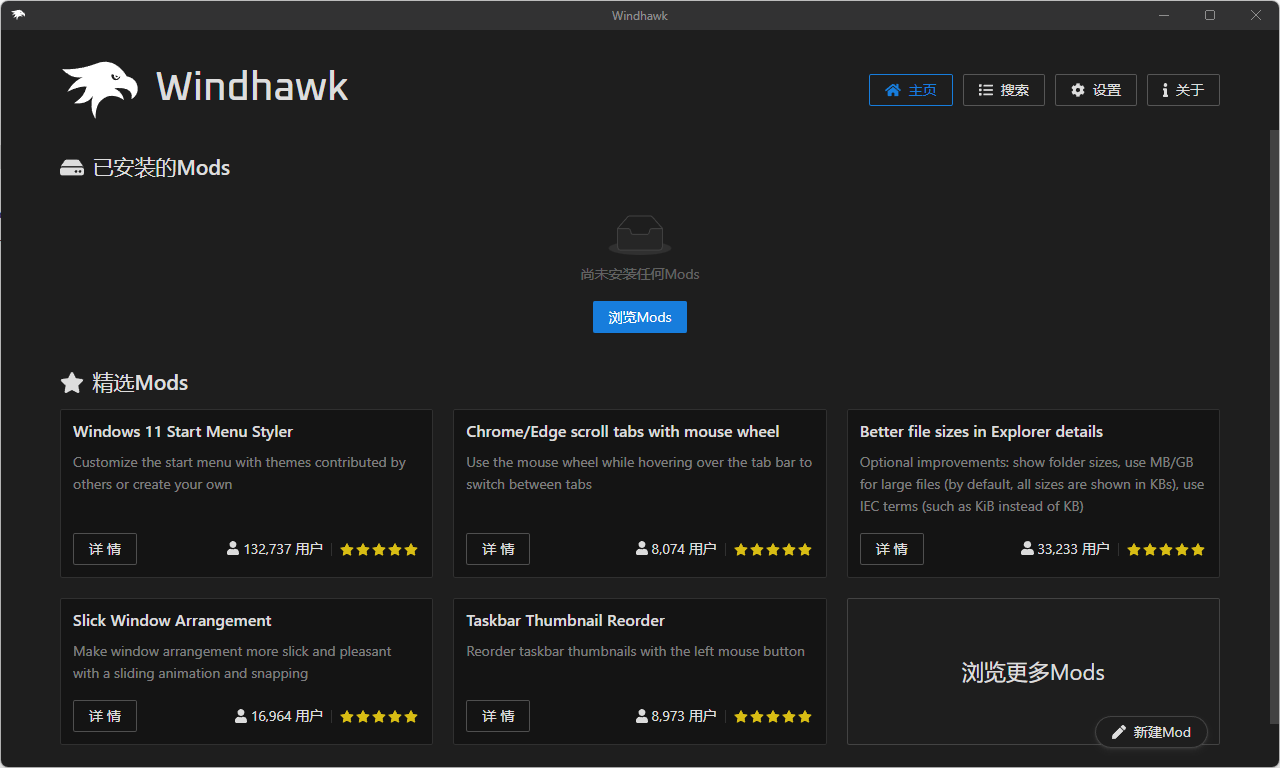Screen dimensions: 1280x768
Task: Open the 主页 home tab
Action: coord(911,90)
